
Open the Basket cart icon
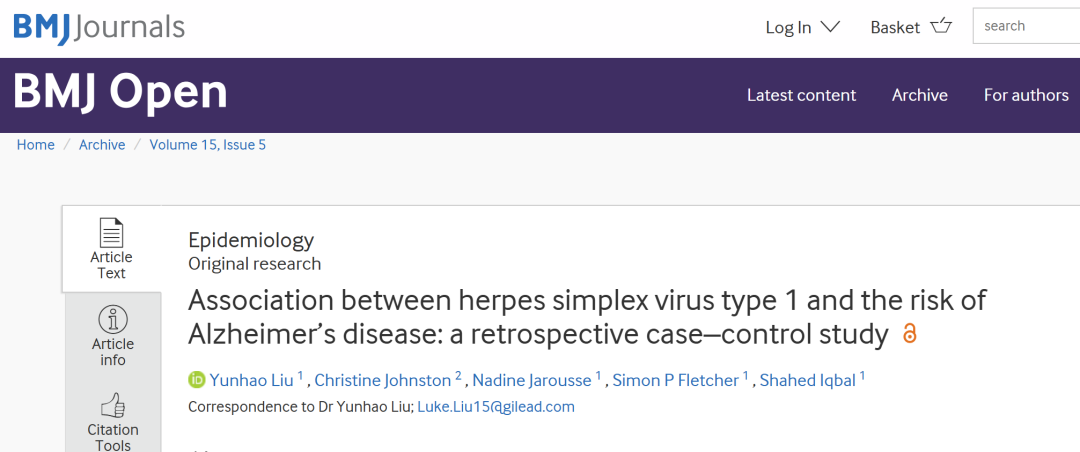coord(941,27)
